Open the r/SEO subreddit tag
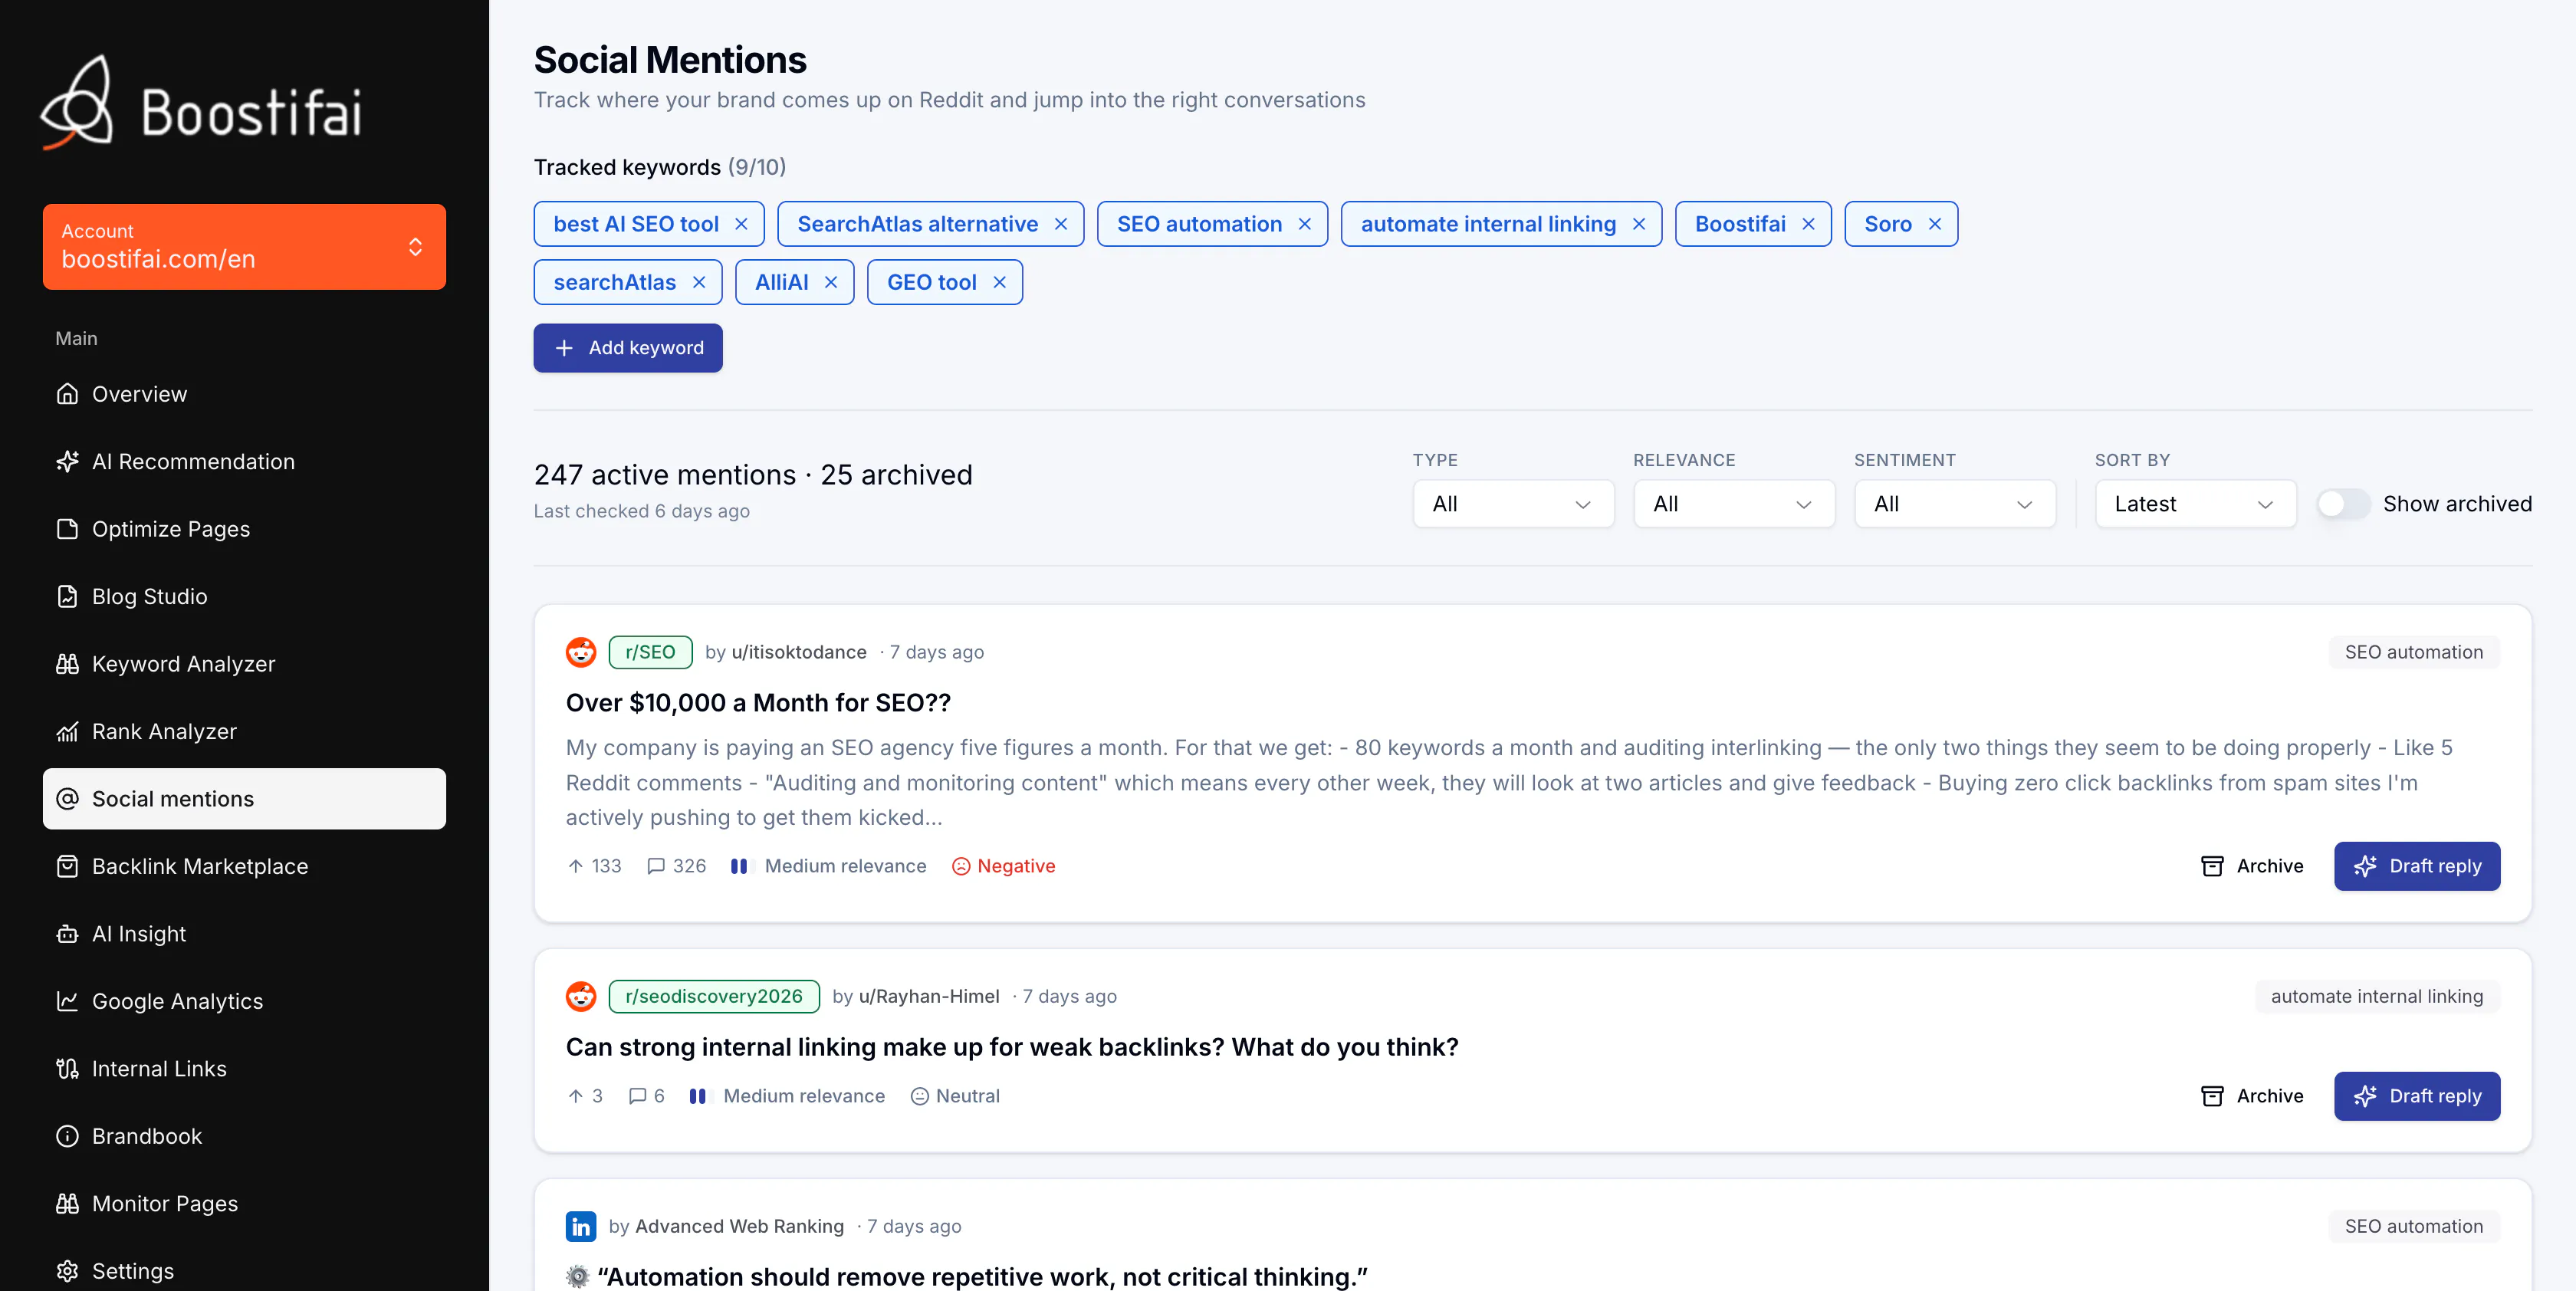This screenshot has width=2576, height=1291. tap(650, 652)
